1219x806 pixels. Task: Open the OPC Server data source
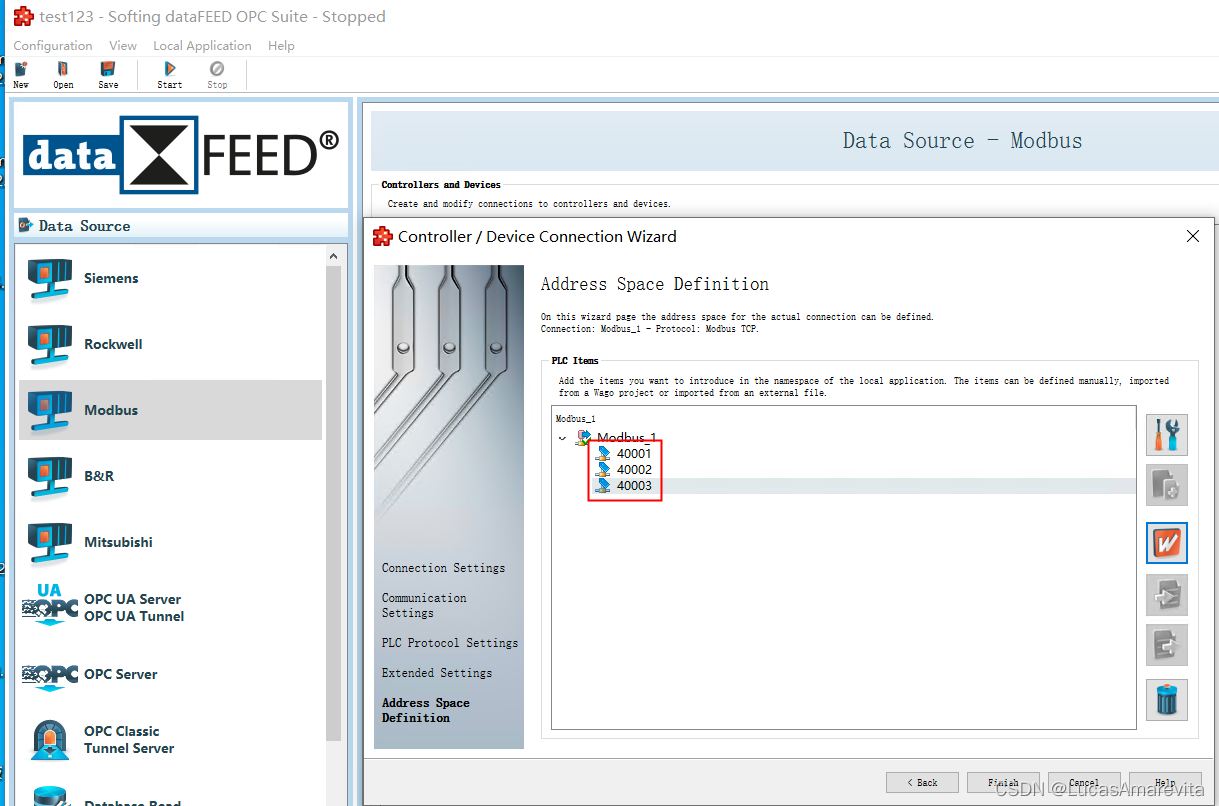[170, 674]
